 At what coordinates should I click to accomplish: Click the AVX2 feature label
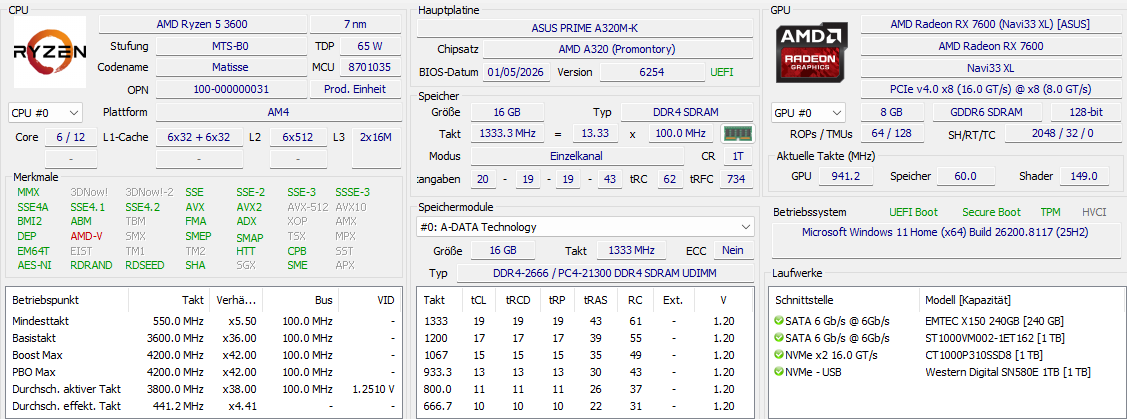coord(249,207)
